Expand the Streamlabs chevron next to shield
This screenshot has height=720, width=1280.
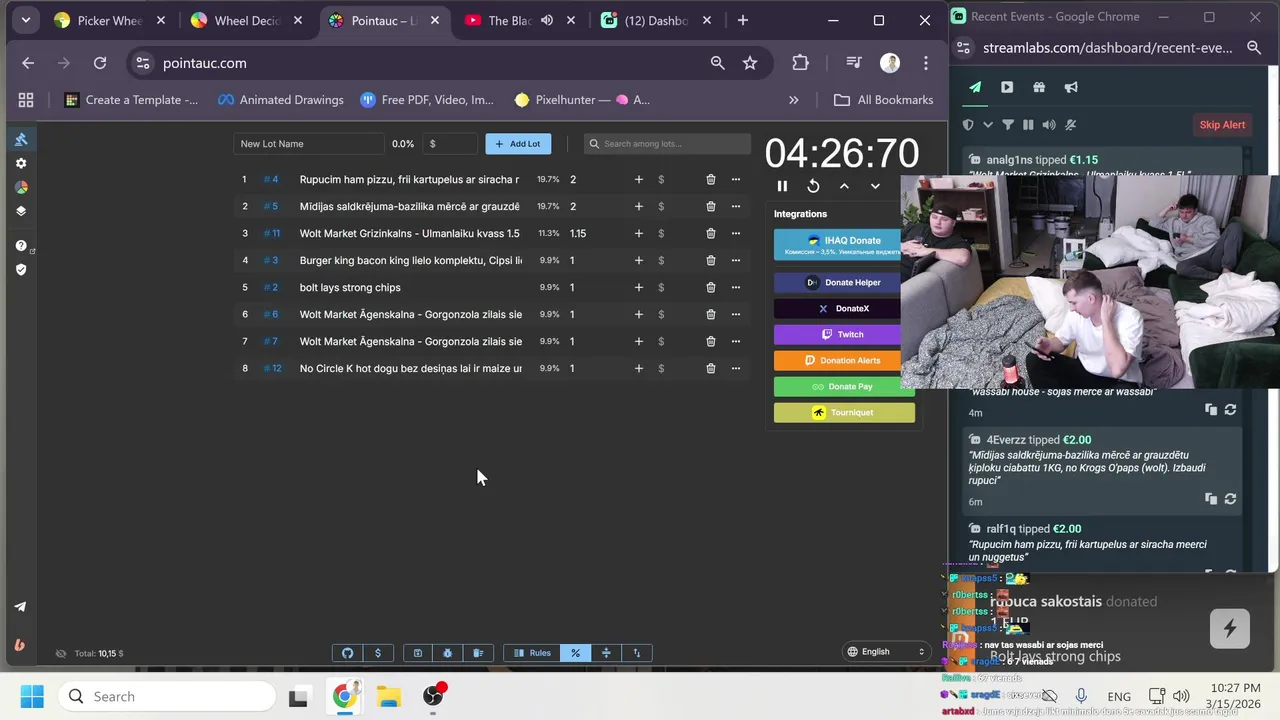[988, 125]
